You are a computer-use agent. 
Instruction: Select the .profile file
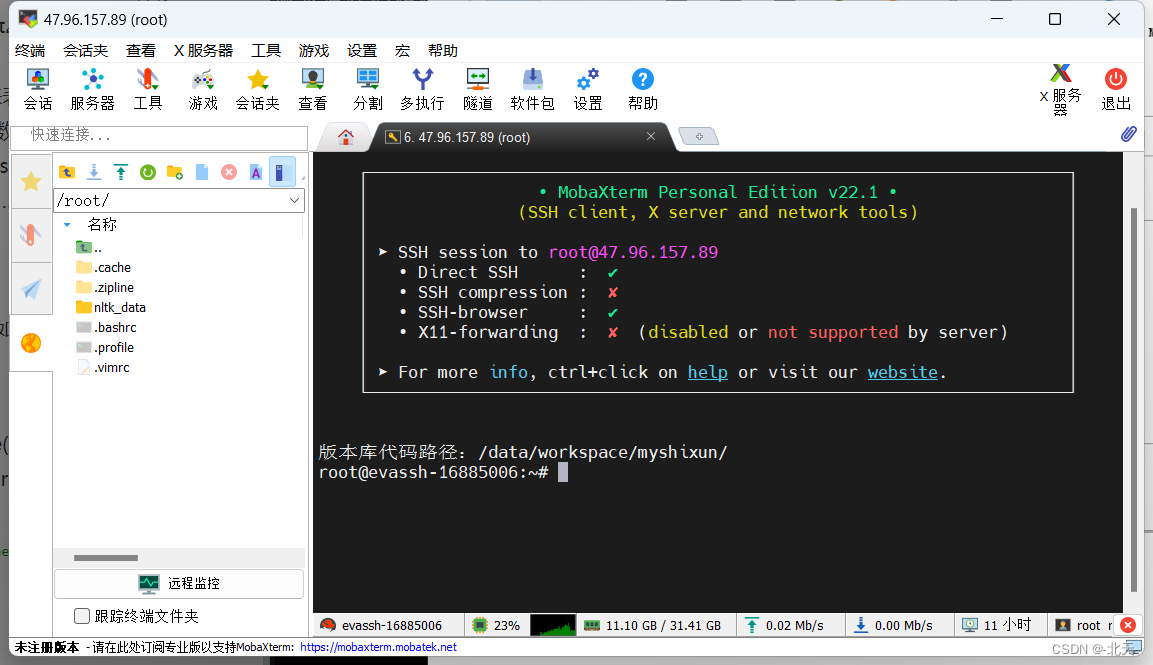click(x=105, y=347)
